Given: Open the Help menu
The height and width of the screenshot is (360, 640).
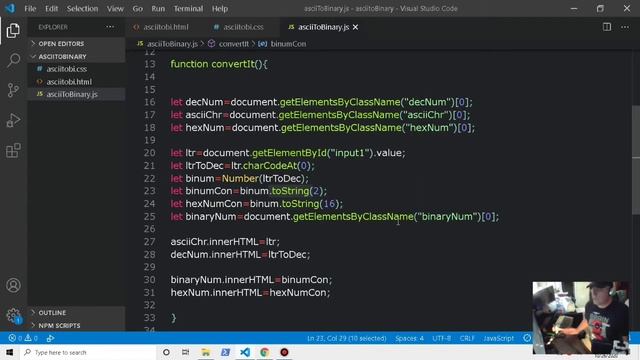Looking at the screenshot, I should [220, 8].
